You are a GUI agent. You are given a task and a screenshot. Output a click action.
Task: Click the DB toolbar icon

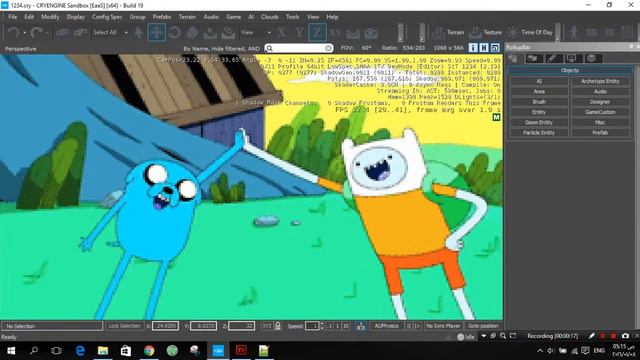click(x=591, y=32)
